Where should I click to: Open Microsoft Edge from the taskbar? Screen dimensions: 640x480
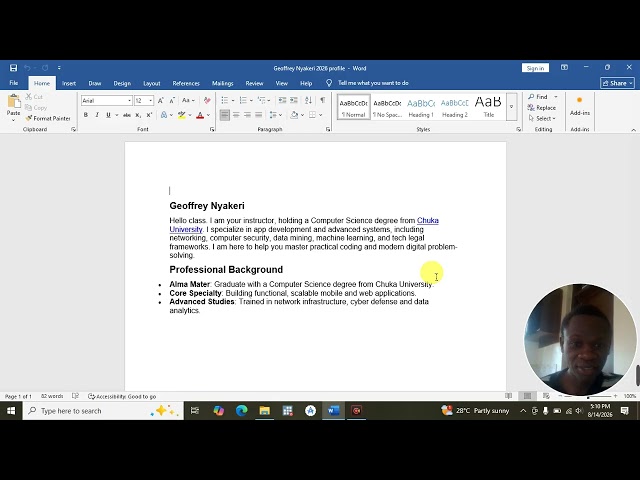242,411
